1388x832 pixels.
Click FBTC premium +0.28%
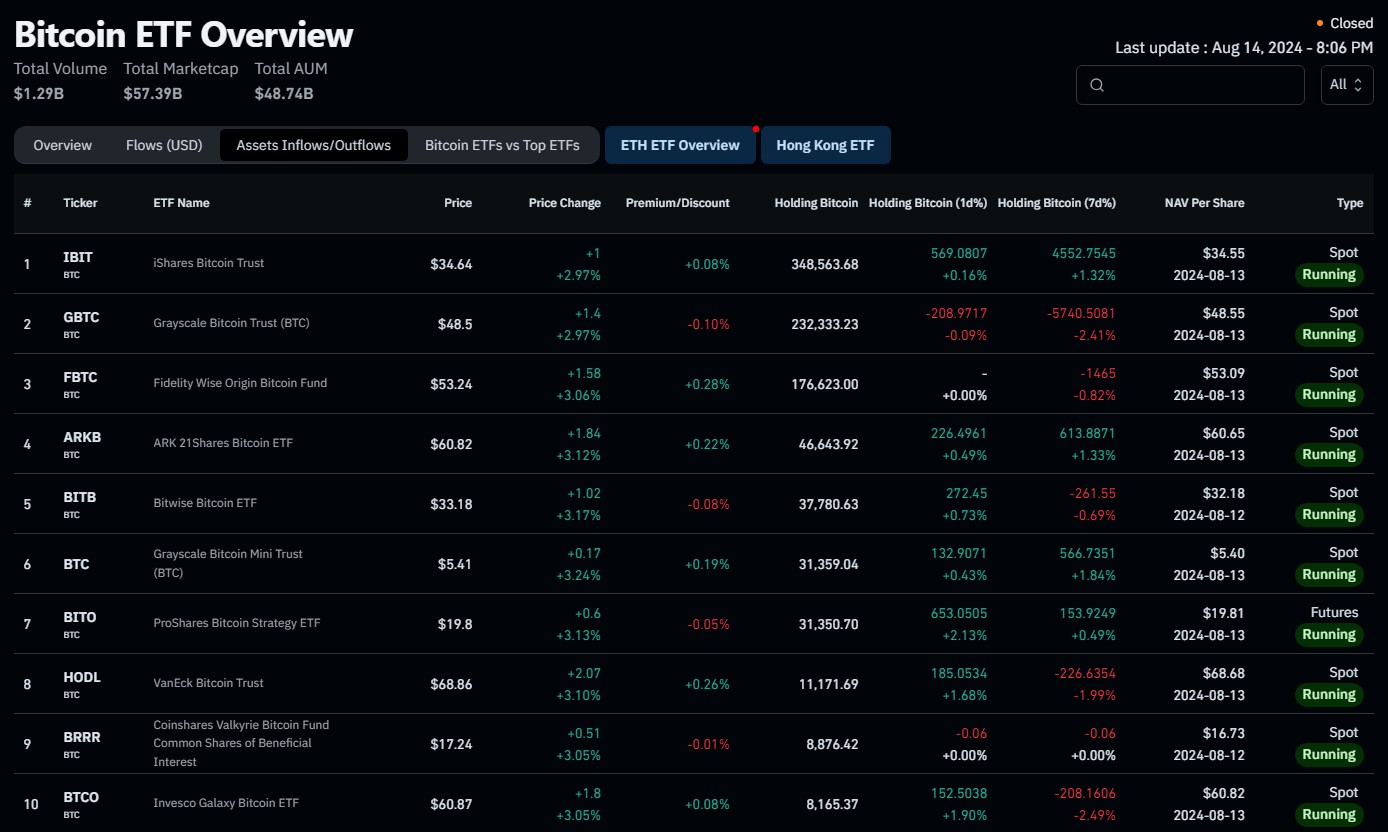(x=707, y=384)
